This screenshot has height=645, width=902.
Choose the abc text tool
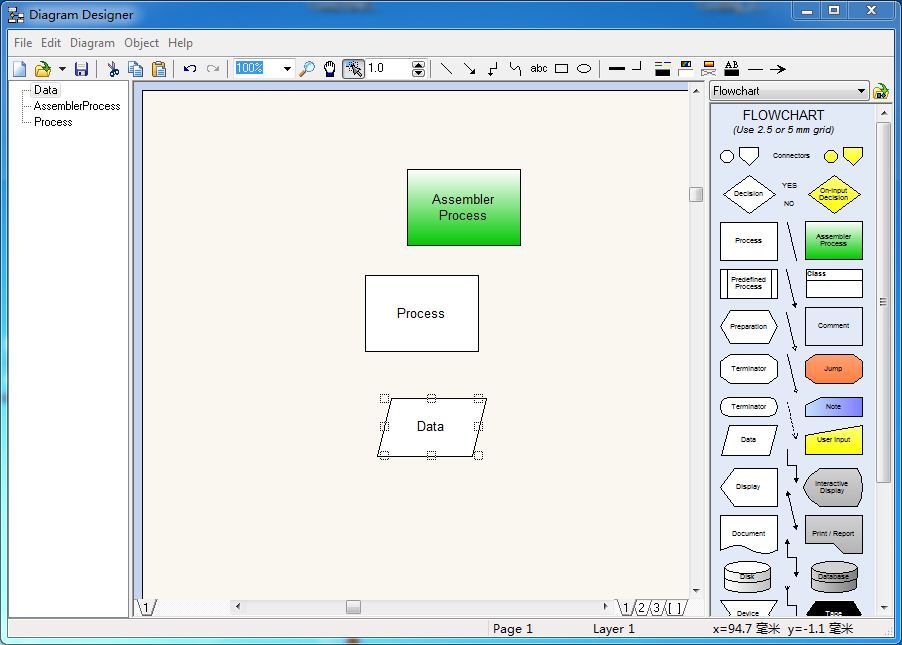click(x=539, y=69)
